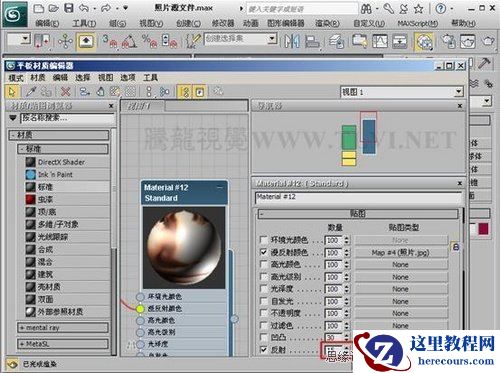The height and width of the screenshot is (373, 500).
Task: Open the 创建选择集 named selection dropdown
Action: (x=272, y=39)
